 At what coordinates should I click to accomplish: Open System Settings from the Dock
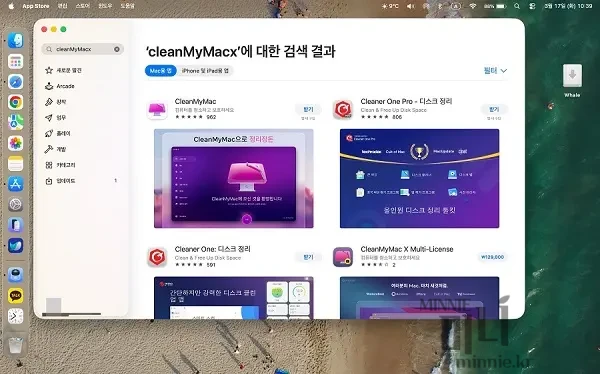(x=16, y=204)
